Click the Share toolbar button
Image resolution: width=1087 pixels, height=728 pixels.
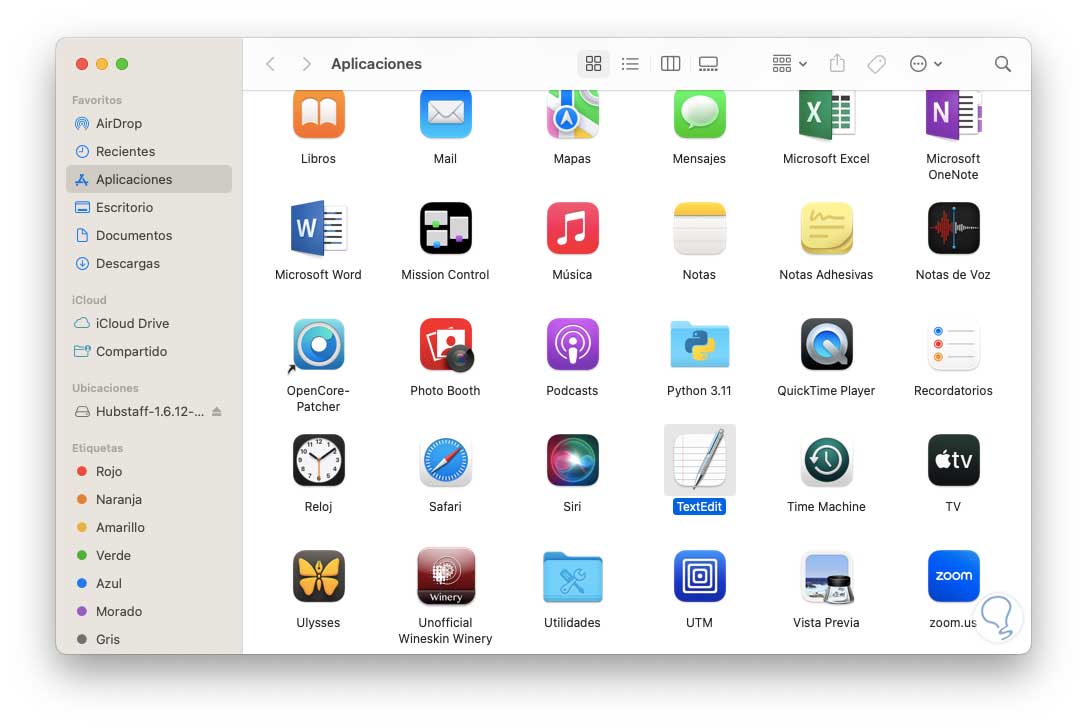[837, 64]
